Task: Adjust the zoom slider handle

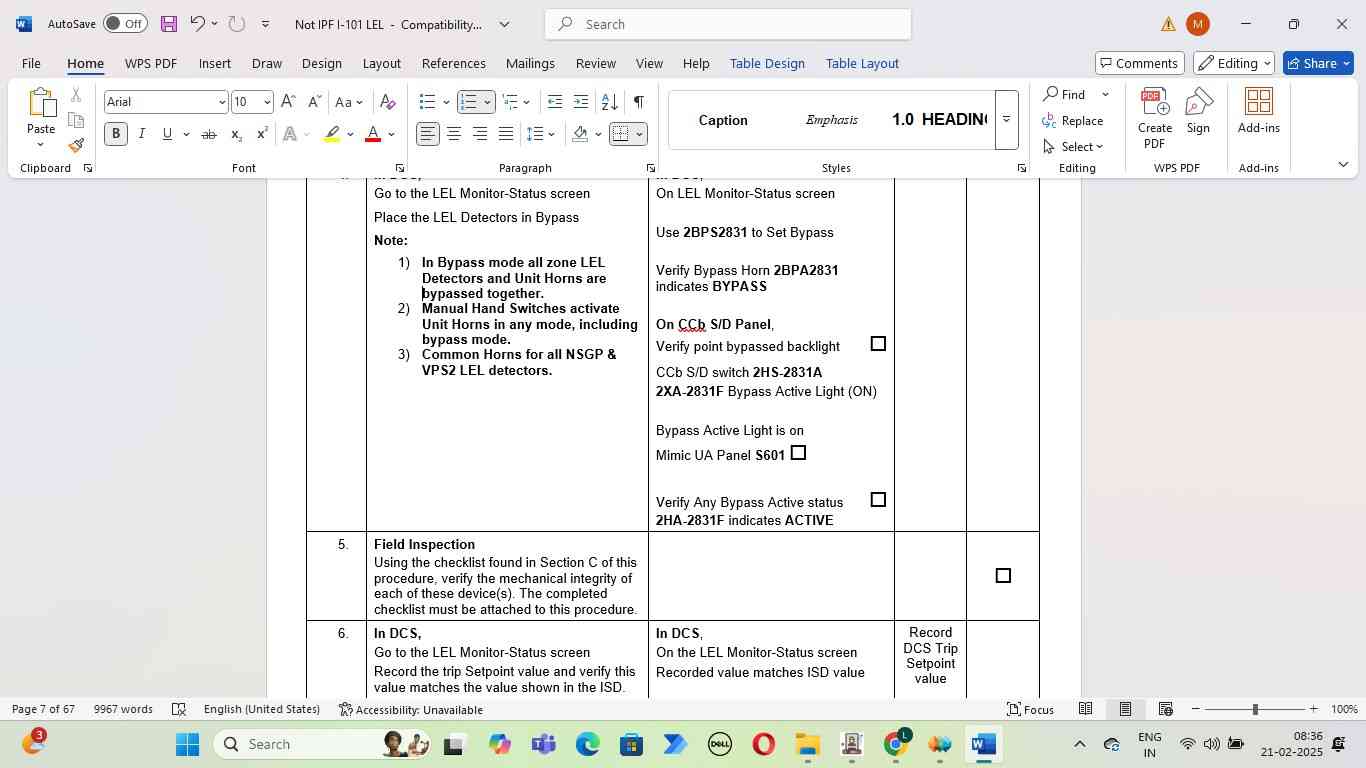Action: (1255, 709)
